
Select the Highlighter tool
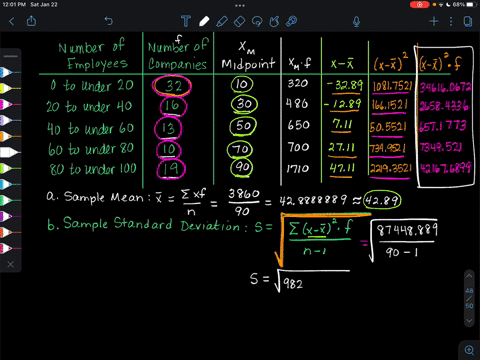pos(222,22)
